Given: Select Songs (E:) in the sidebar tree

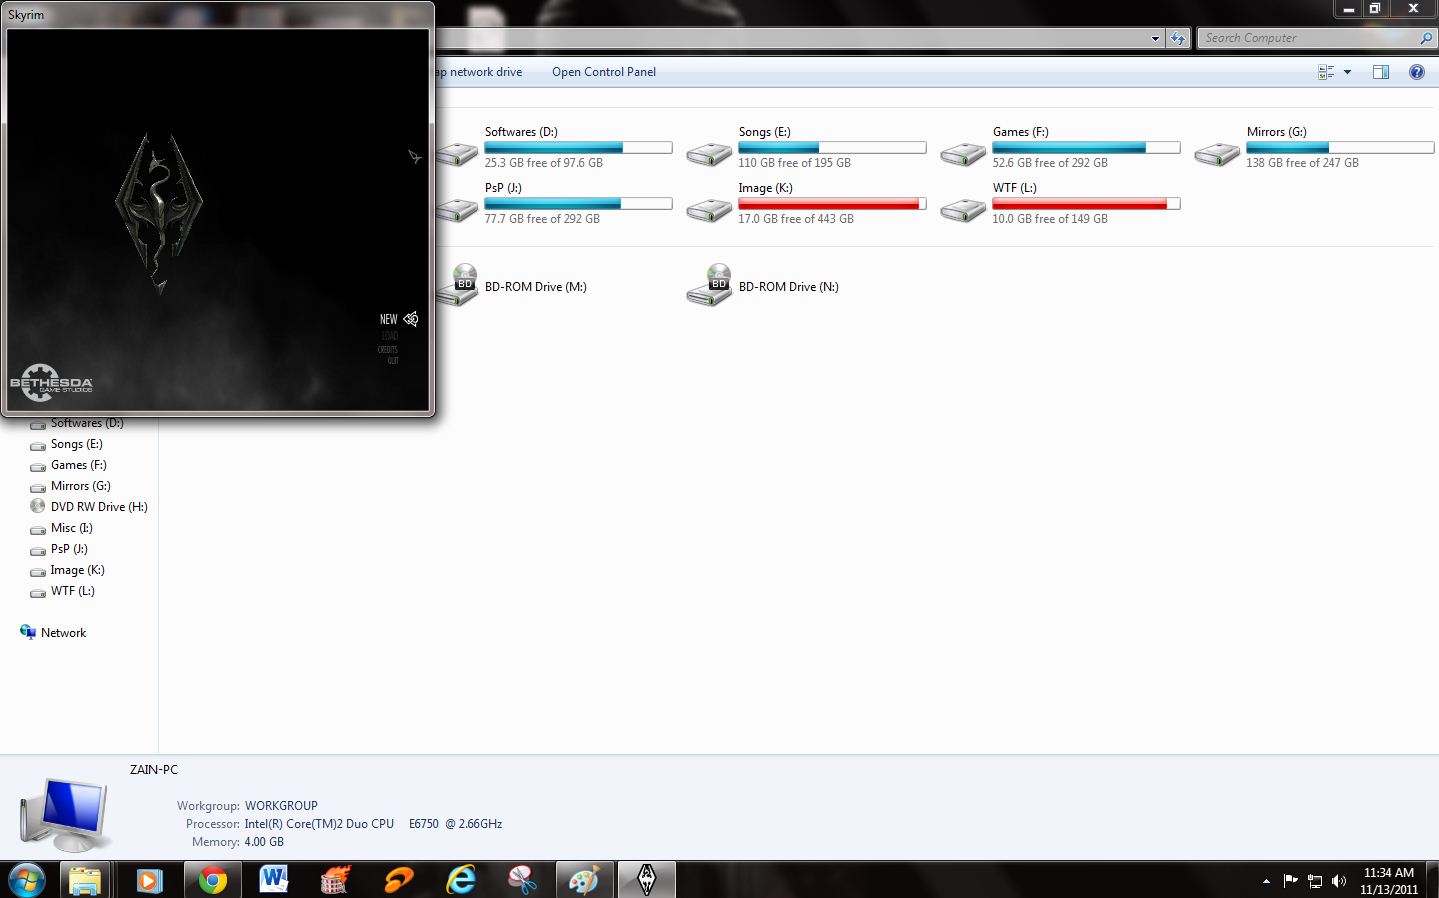Looking at the screenshot, I should pyautogui.click(x=76, y=444).
